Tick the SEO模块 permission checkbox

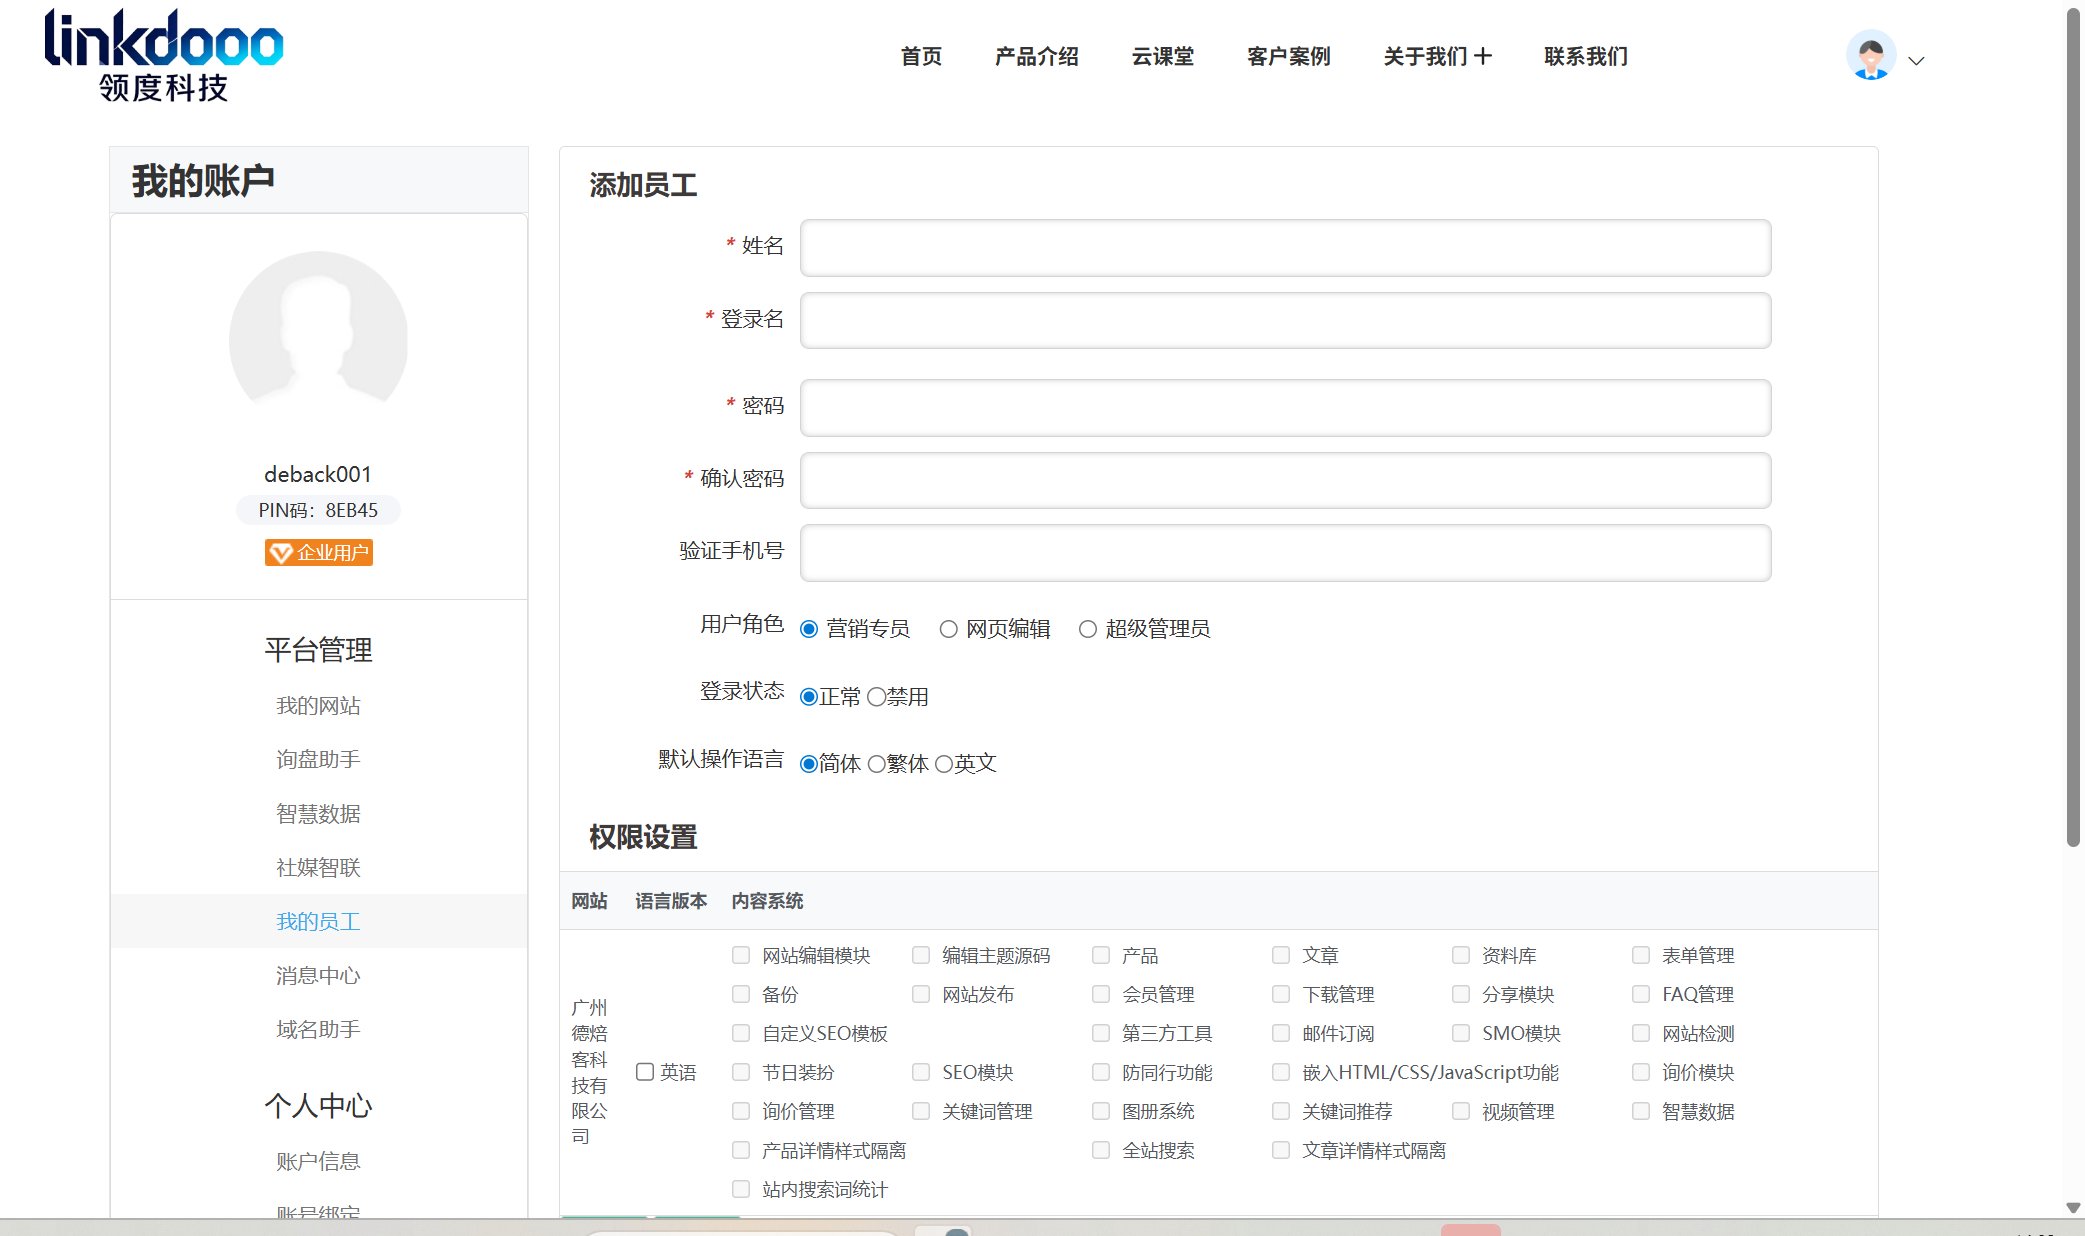point(921,1072)
